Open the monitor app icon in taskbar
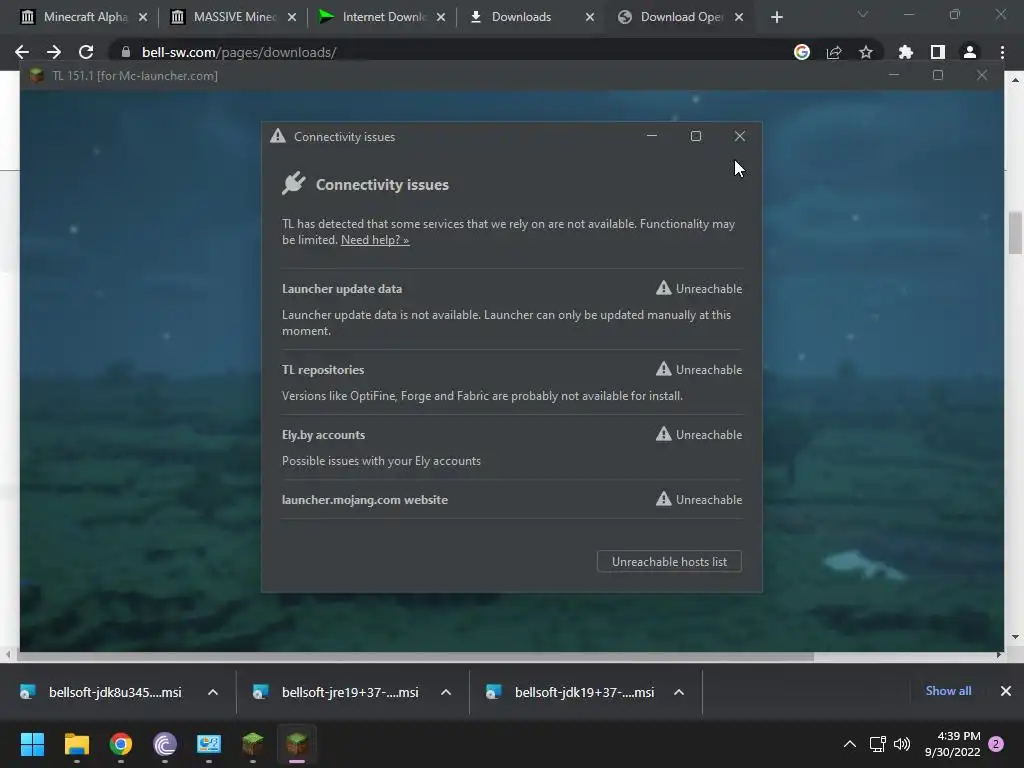The image size is (1024, 768). click(209, 744)
